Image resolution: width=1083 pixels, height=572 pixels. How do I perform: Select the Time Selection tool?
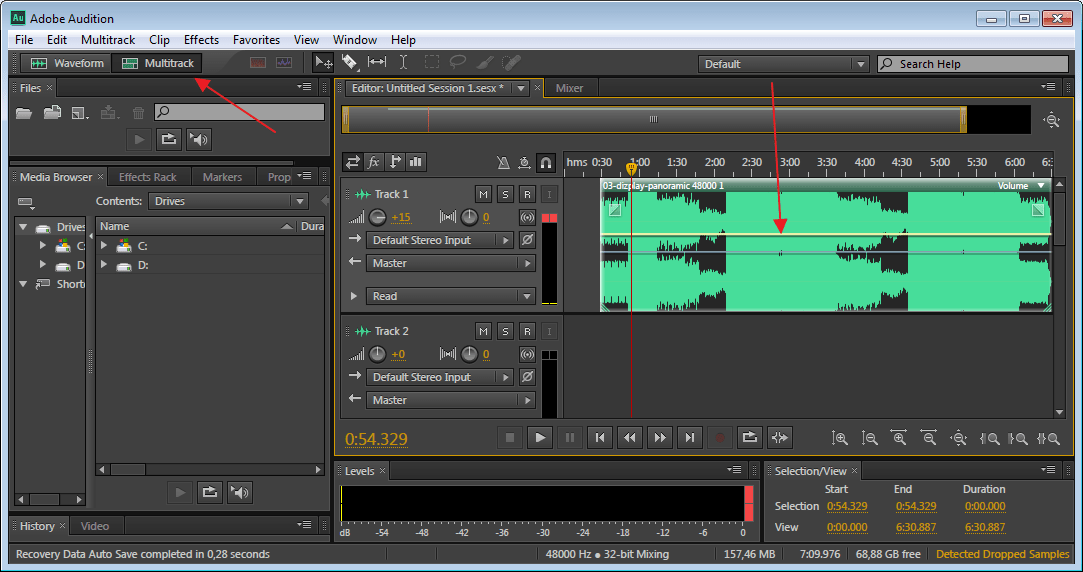tap(403, 62)
